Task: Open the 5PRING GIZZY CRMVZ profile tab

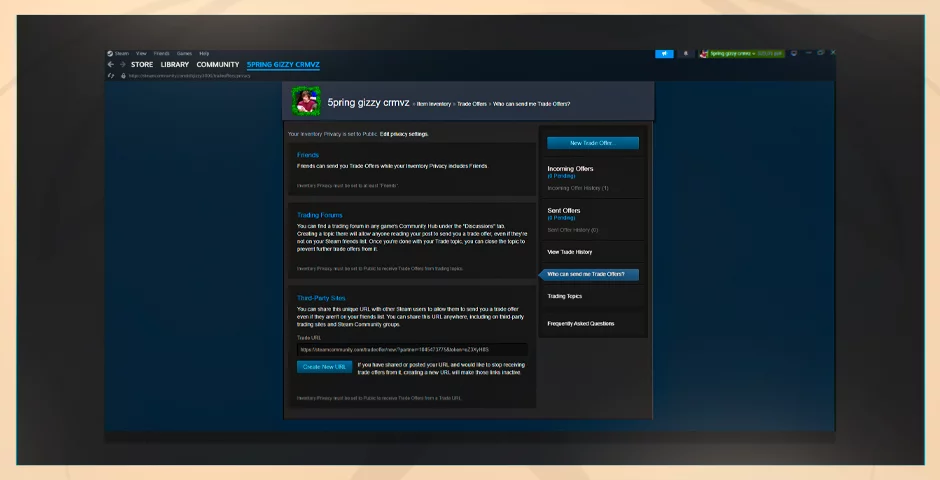Action: 283,65
